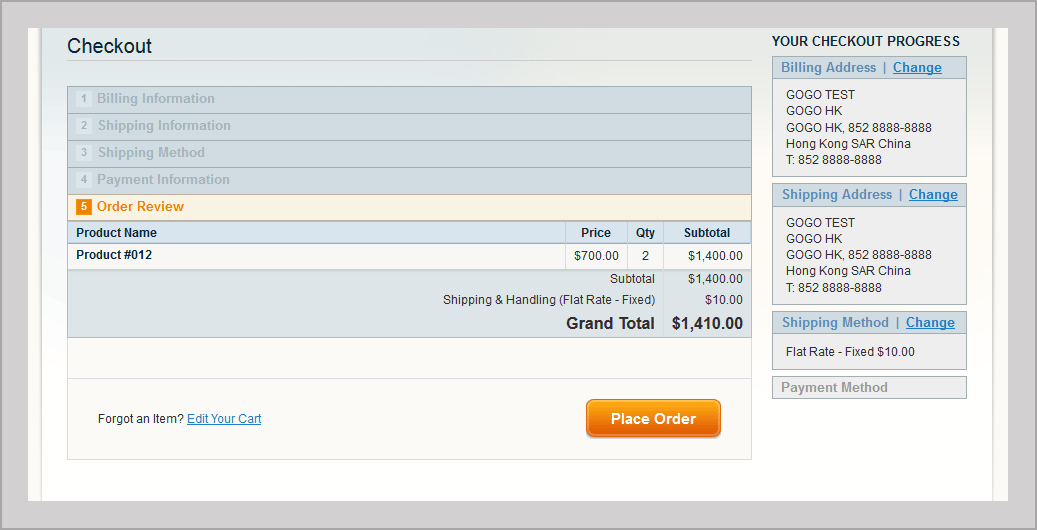Click the step 2 number icon

84,126
